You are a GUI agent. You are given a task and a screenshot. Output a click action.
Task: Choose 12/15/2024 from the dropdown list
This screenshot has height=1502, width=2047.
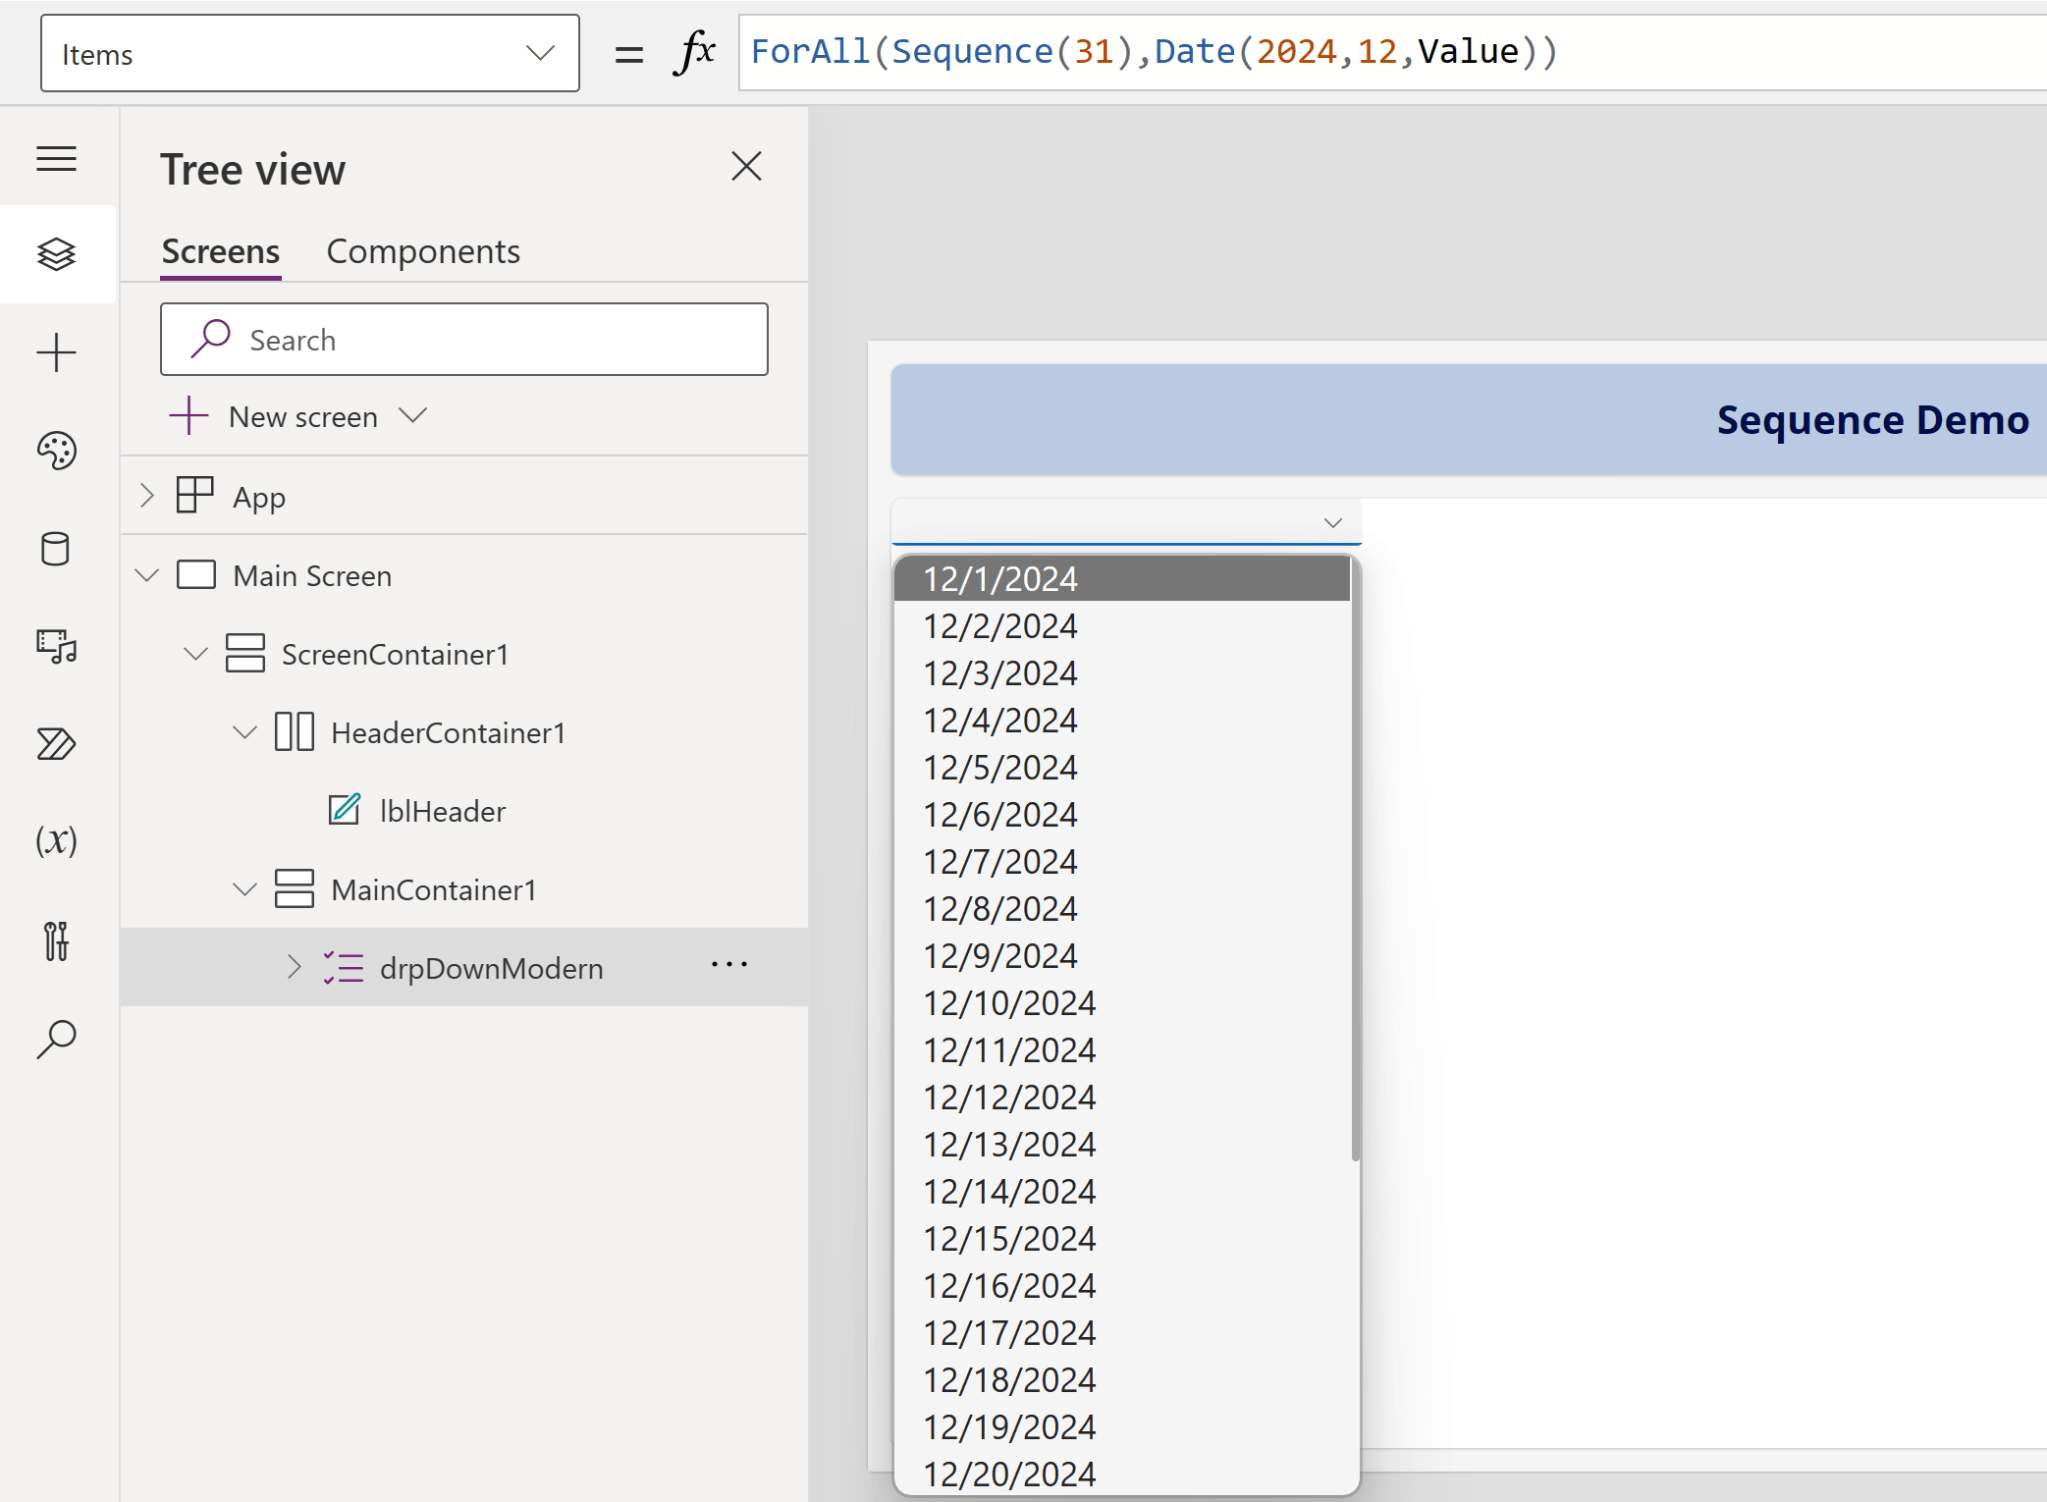[1009, 1238]
